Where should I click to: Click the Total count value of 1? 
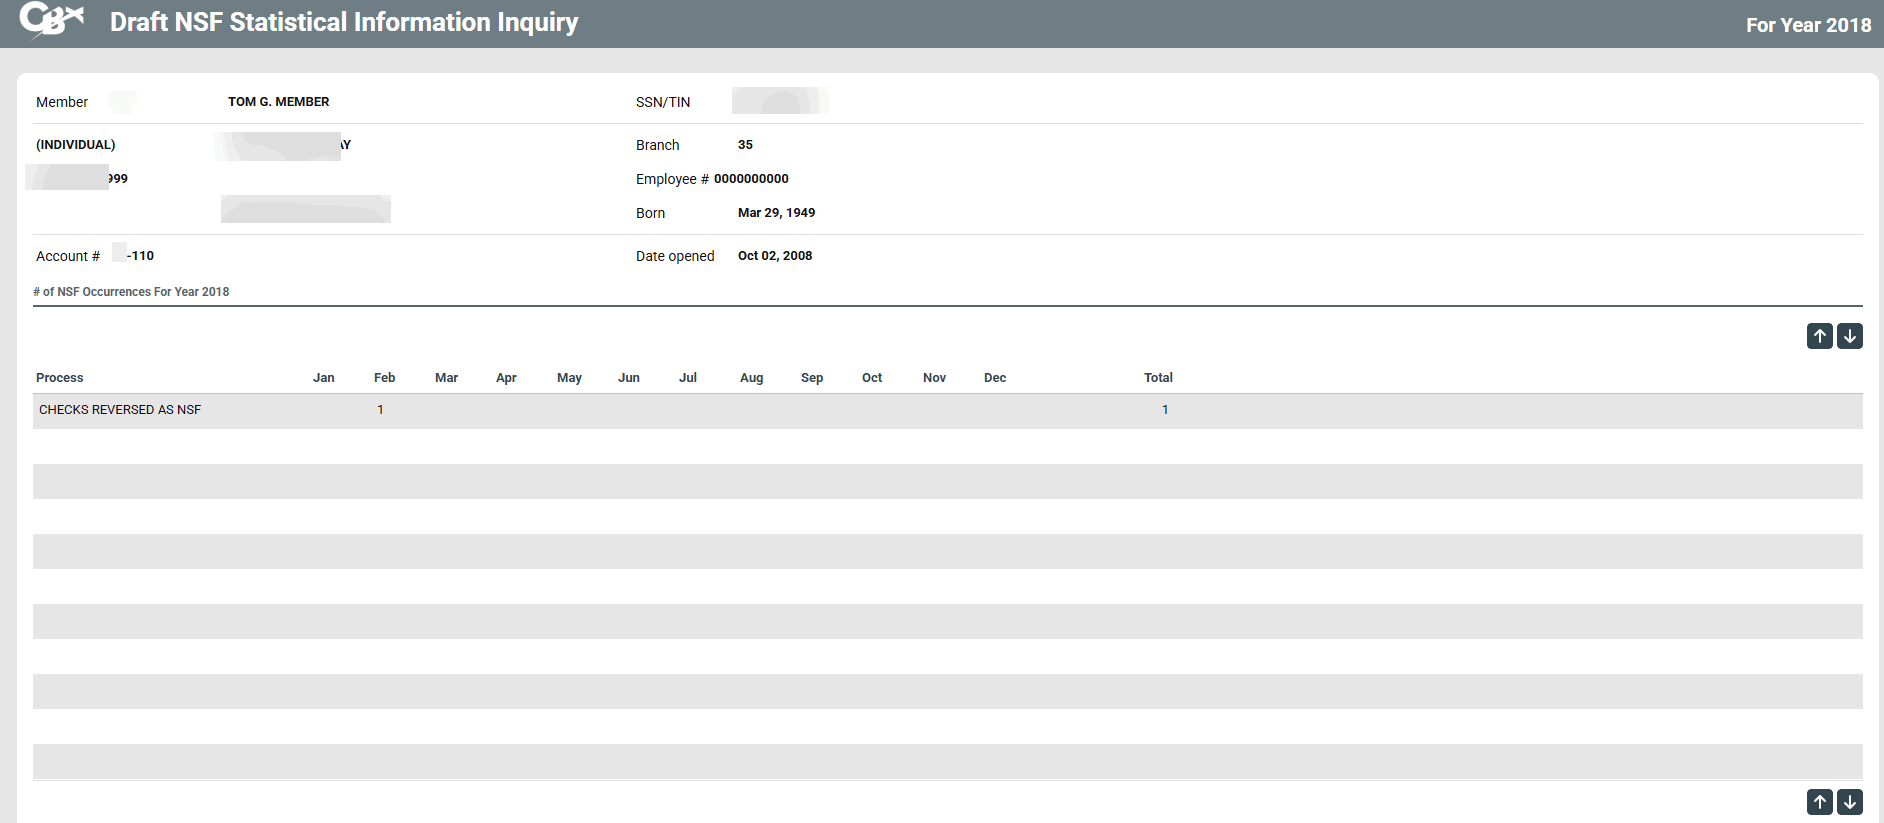(1164, 410)
